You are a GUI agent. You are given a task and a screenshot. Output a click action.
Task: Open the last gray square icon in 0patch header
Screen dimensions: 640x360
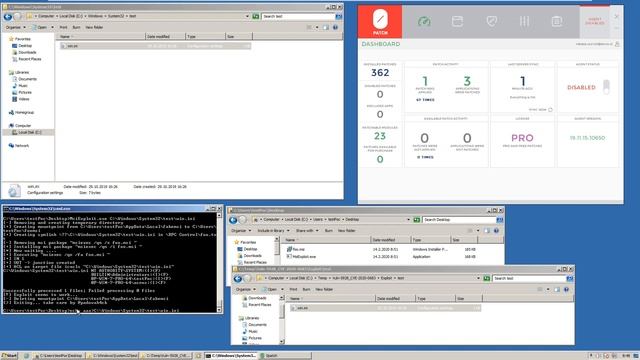557,21
